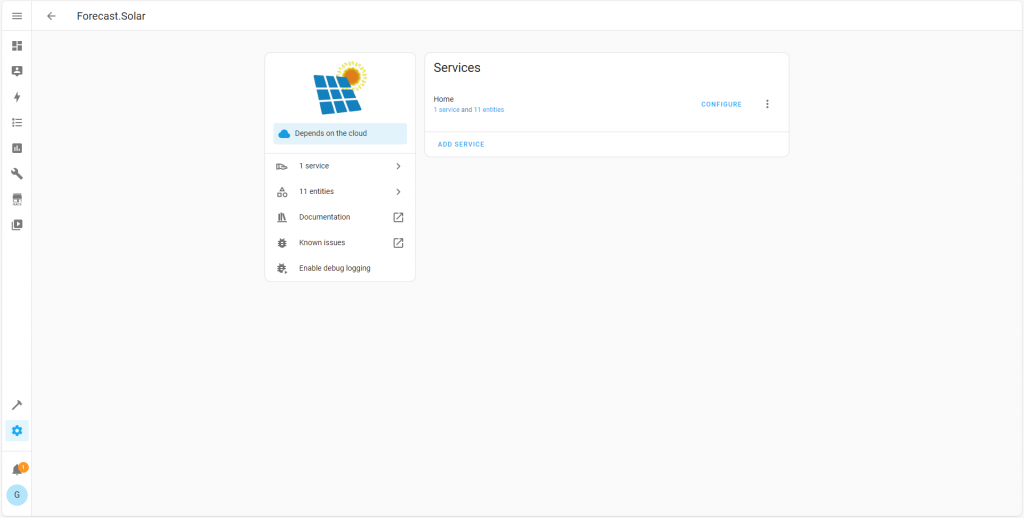Open the 11 entities list row
This screenshot has height=518, width=1024.
coord(340,192)
